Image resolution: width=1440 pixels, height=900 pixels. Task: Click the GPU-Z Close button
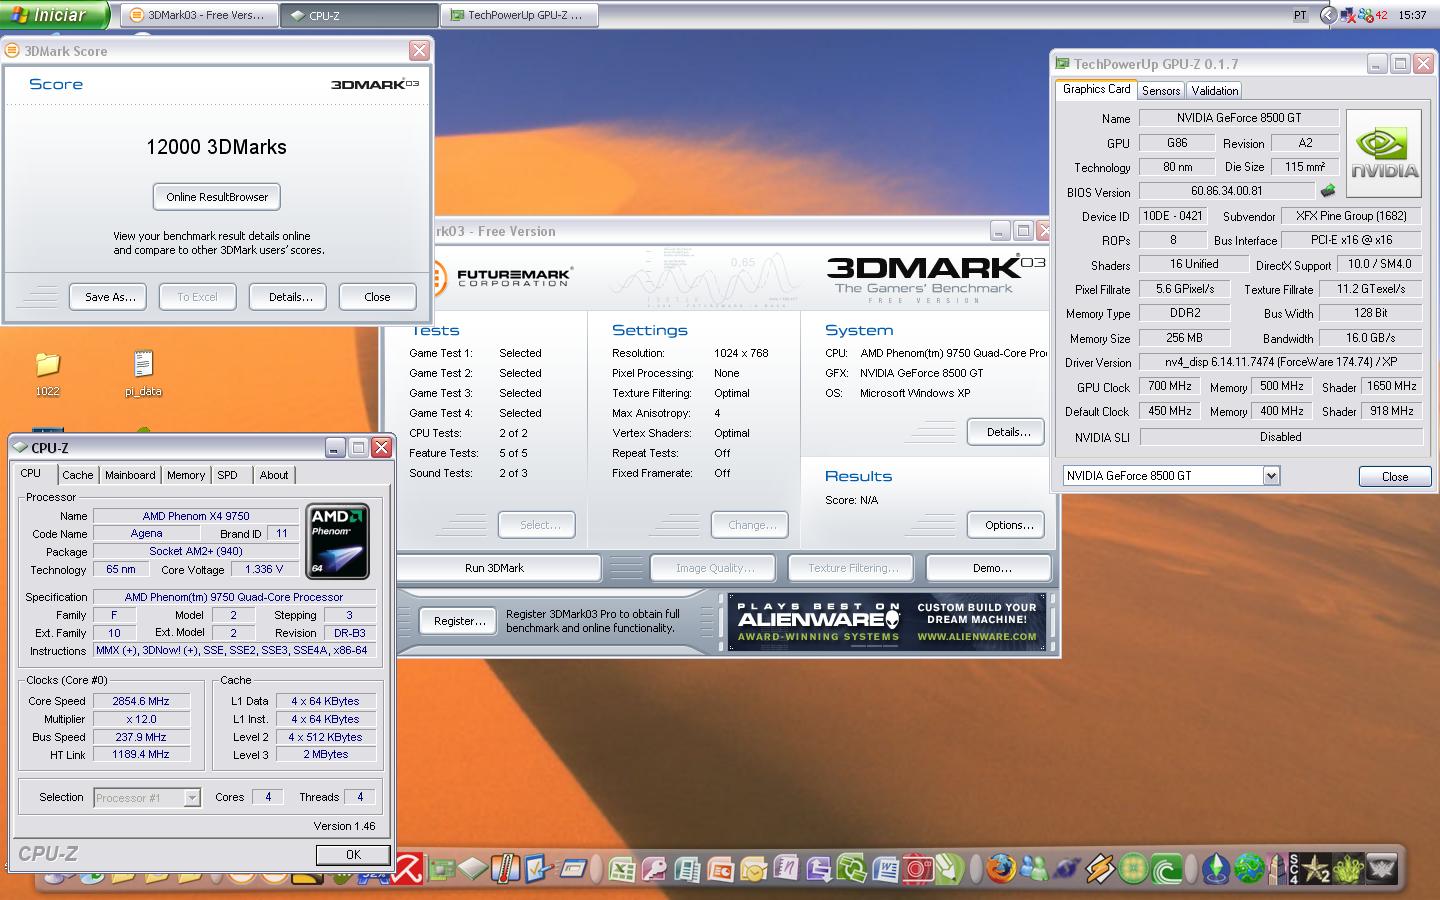[x=1394, y=476]
